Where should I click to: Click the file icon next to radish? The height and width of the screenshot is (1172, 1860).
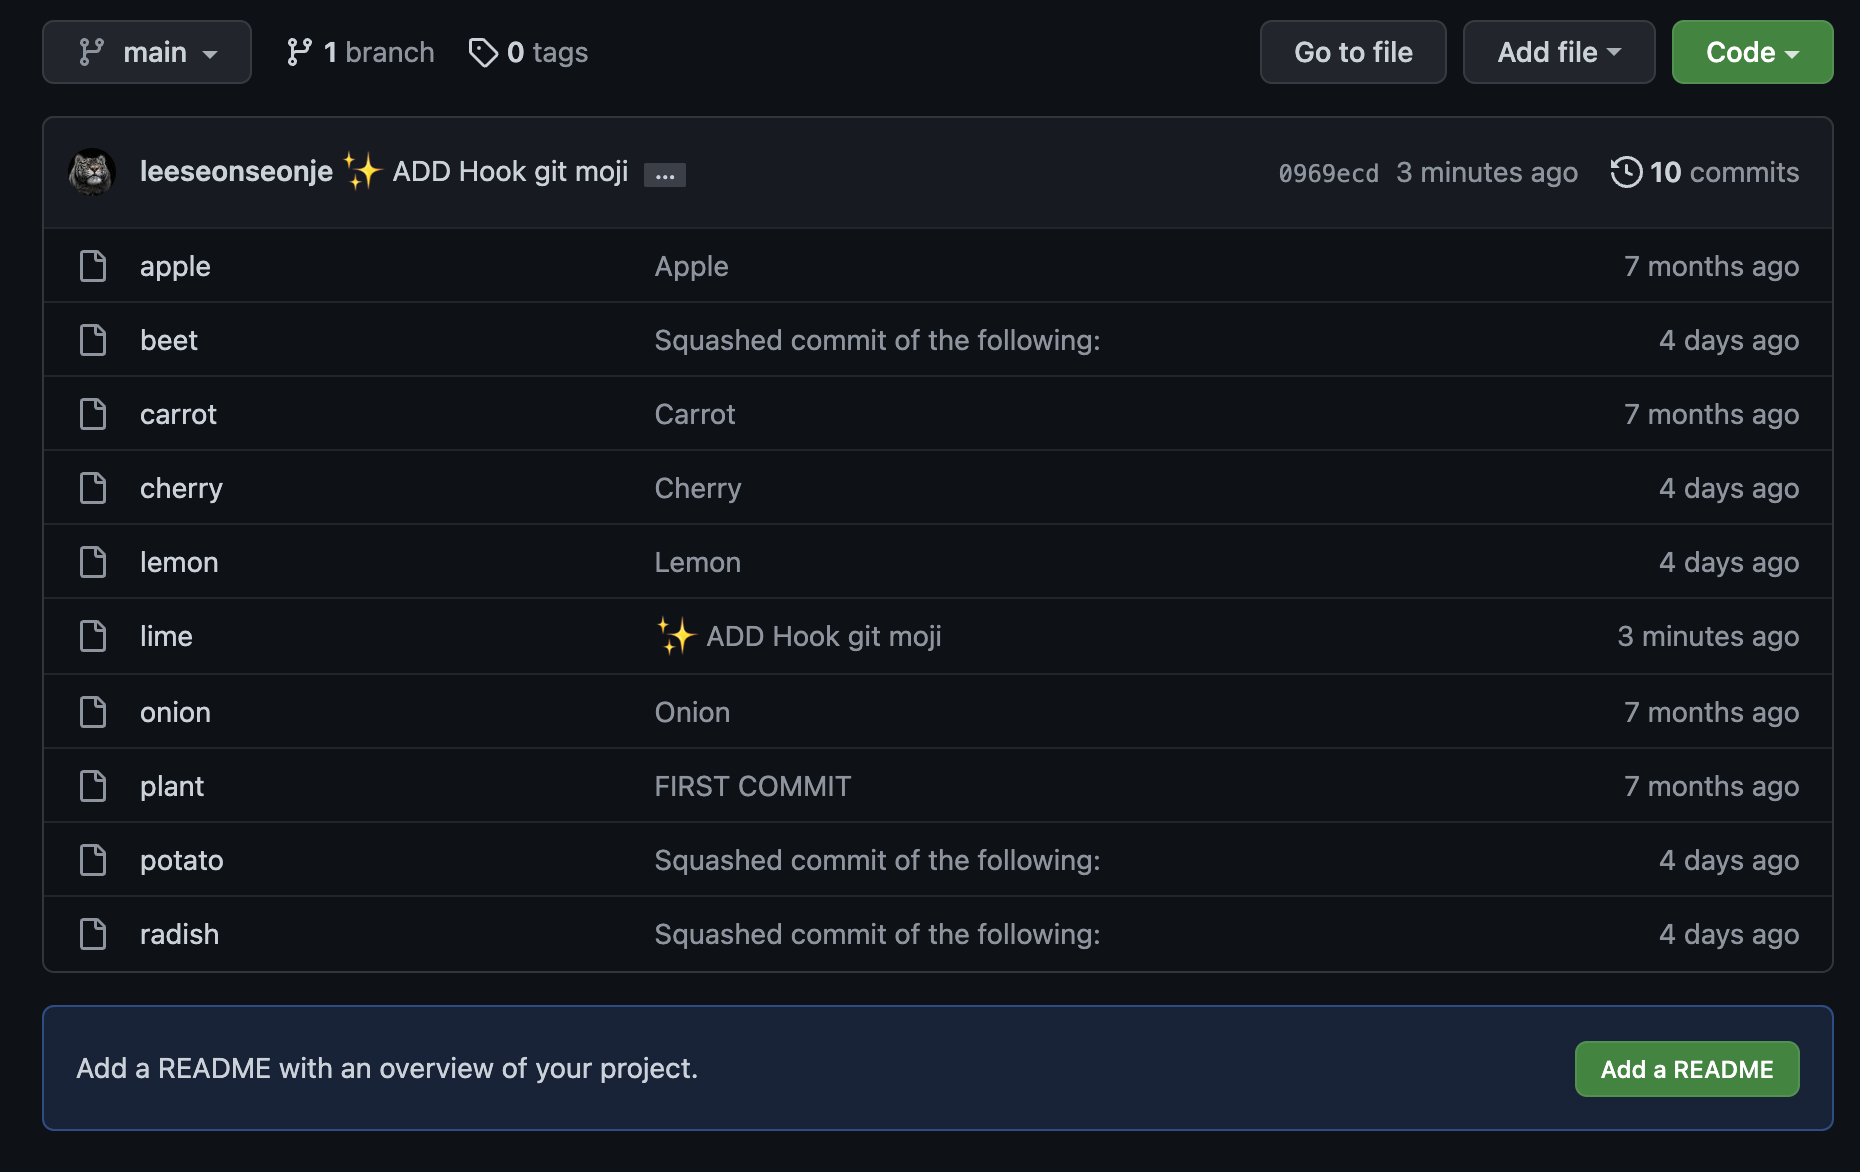click(93, 934)
